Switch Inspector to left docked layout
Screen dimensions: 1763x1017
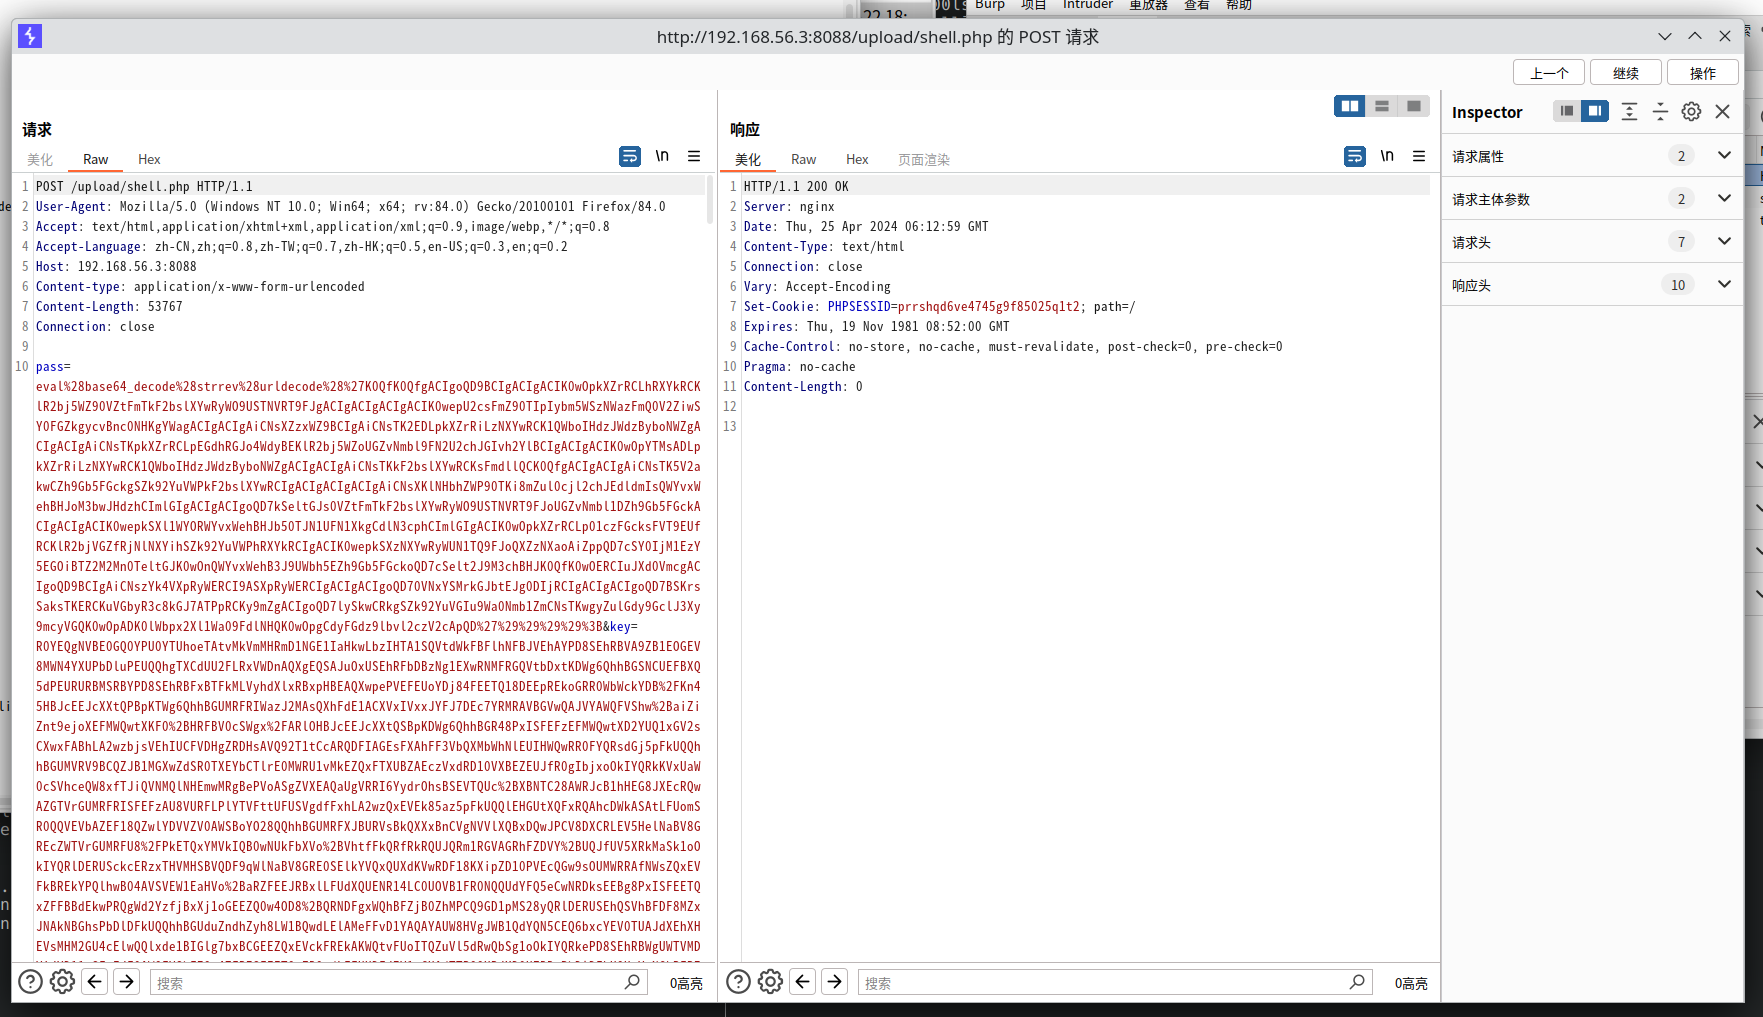pos(1567,111)
